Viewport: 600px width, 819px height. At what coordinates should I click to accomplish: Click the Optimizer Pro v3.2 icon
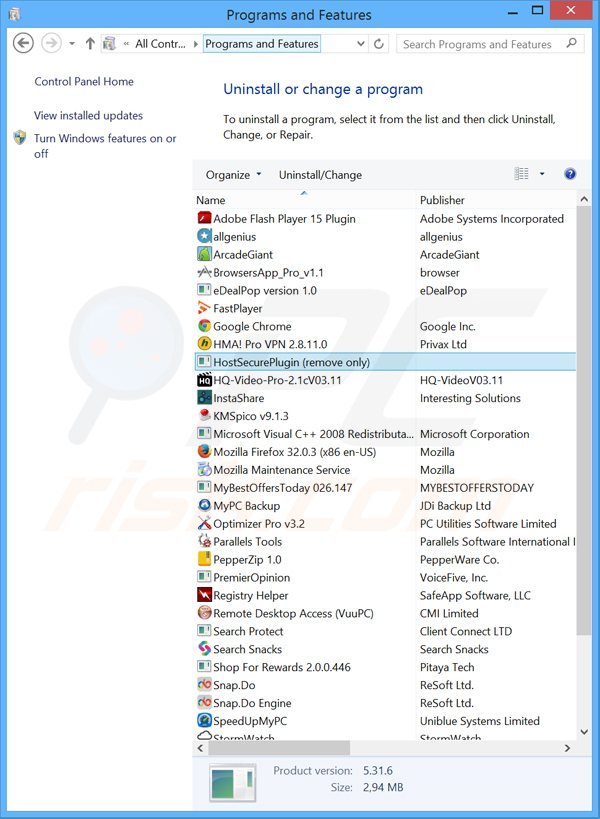click(x=204, y=523)
